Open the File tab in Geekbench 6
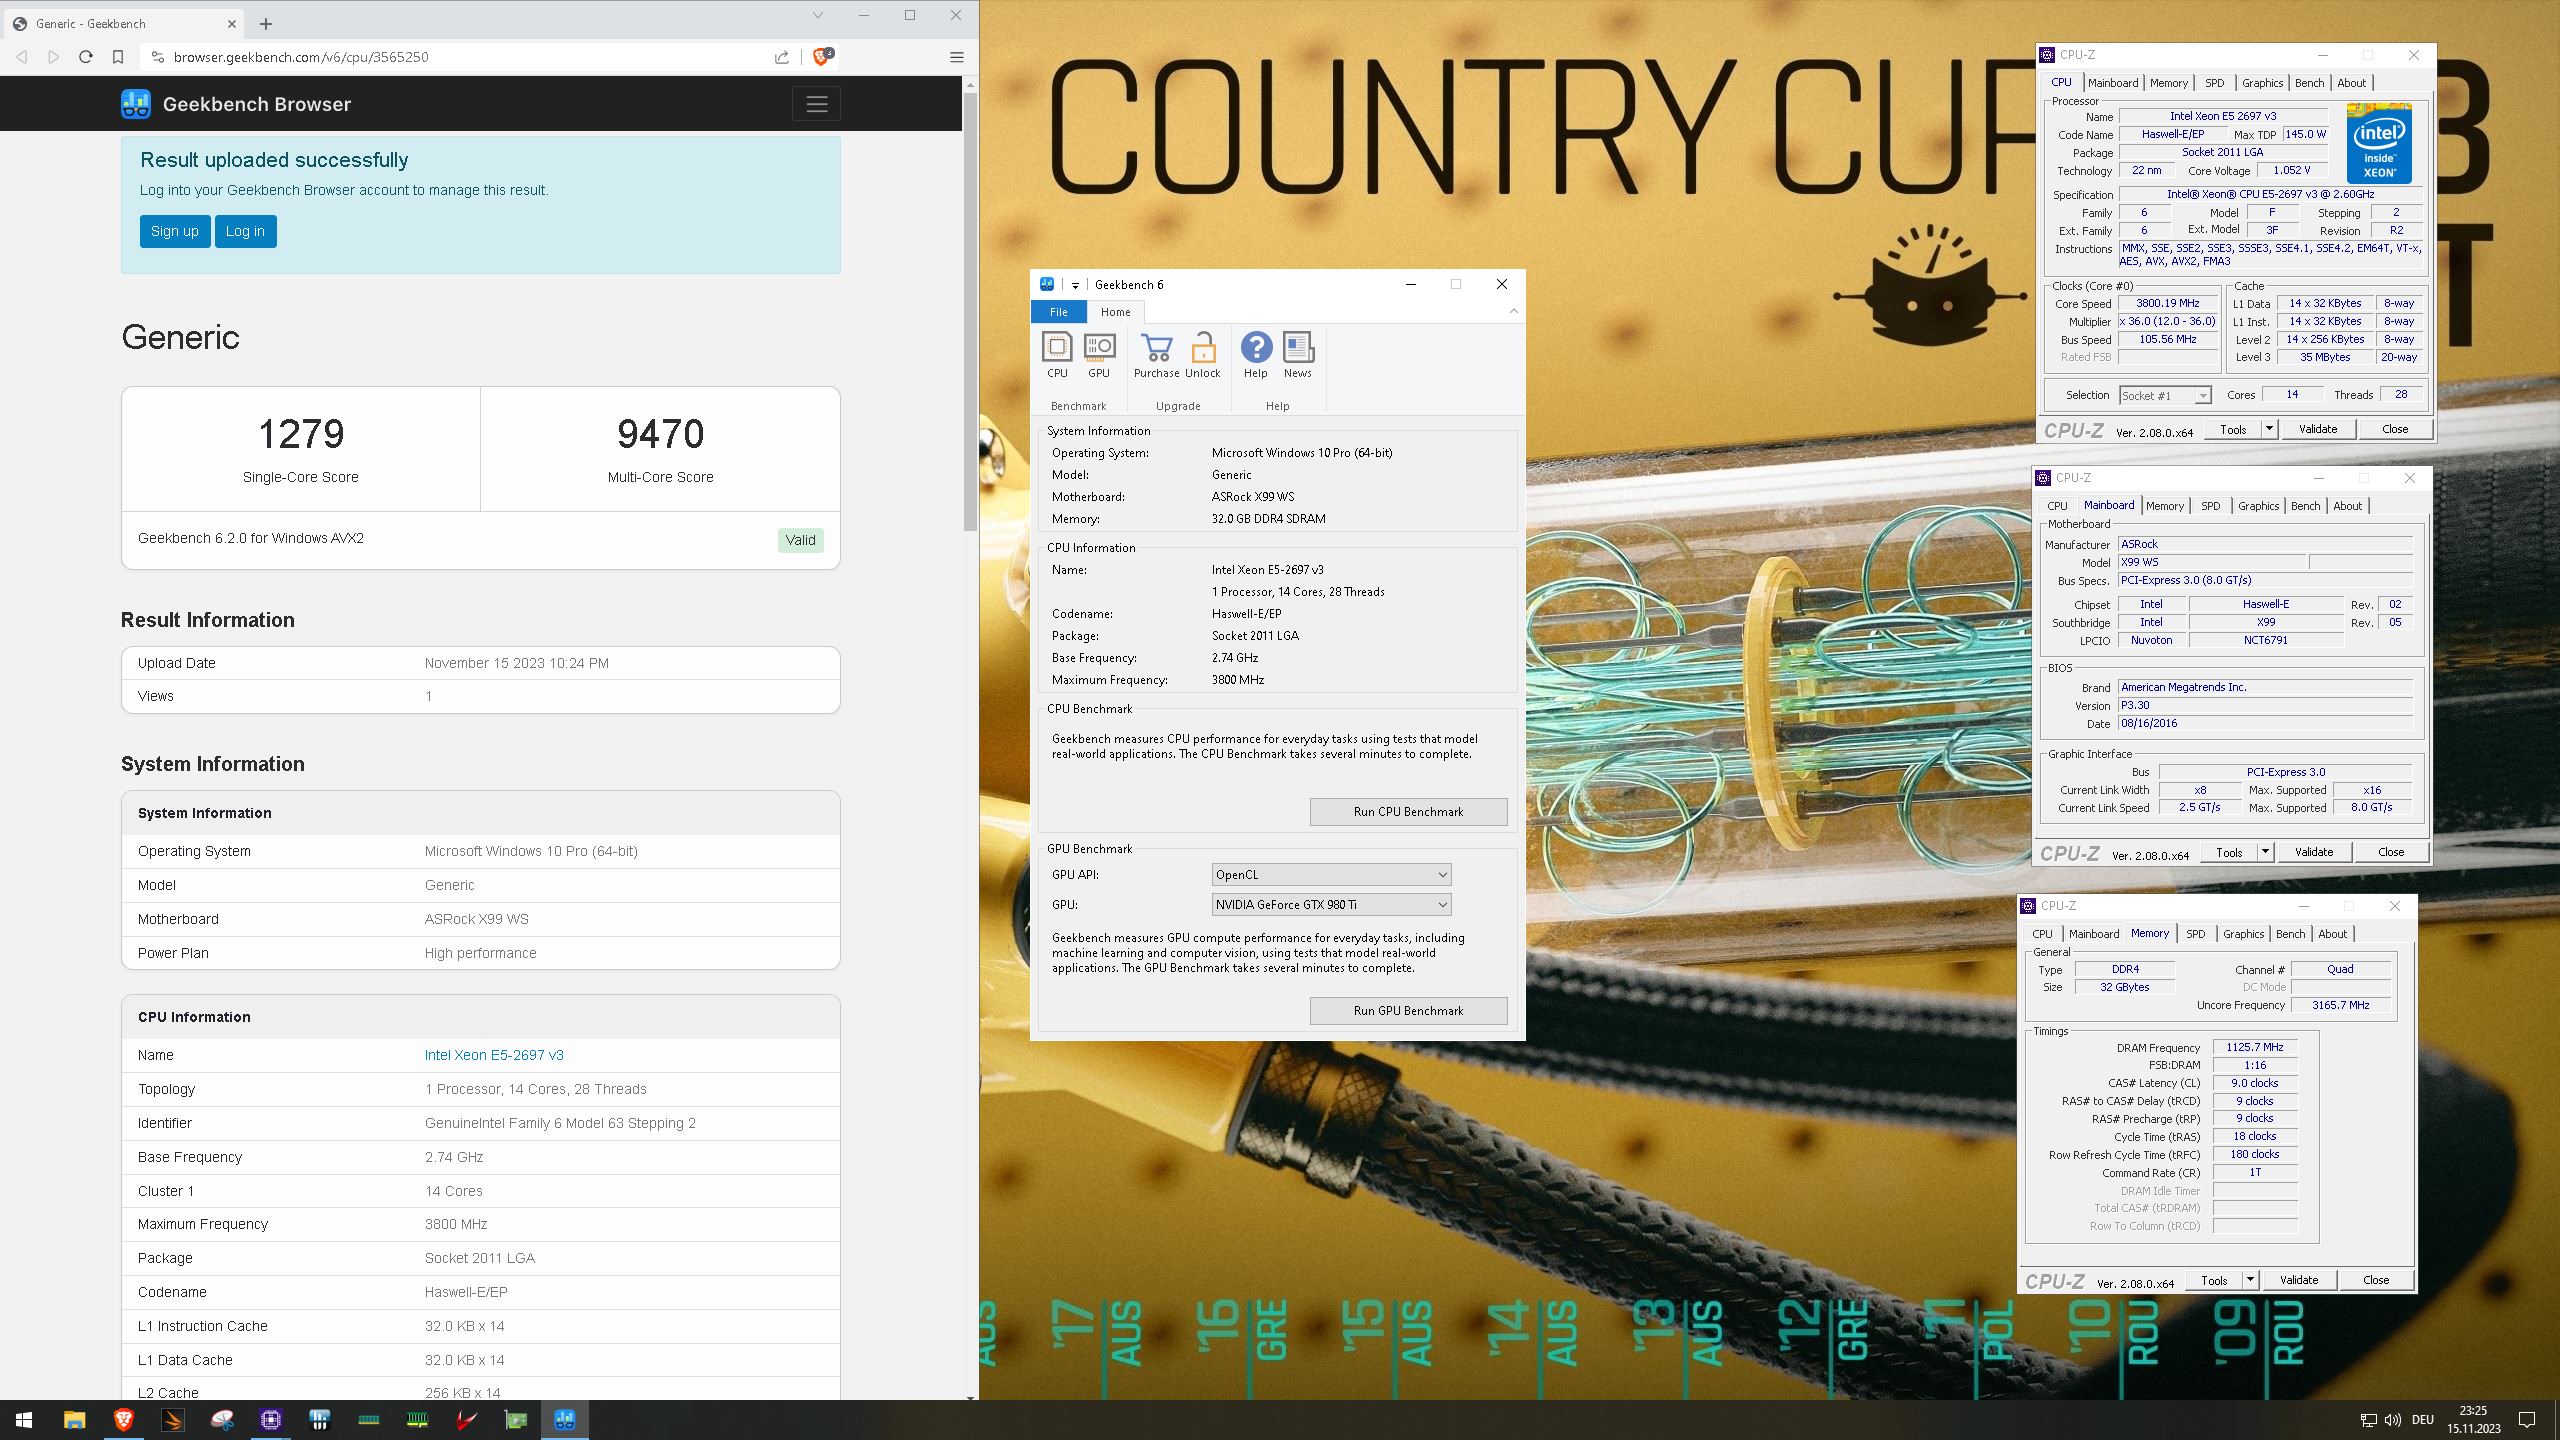 1058,312
